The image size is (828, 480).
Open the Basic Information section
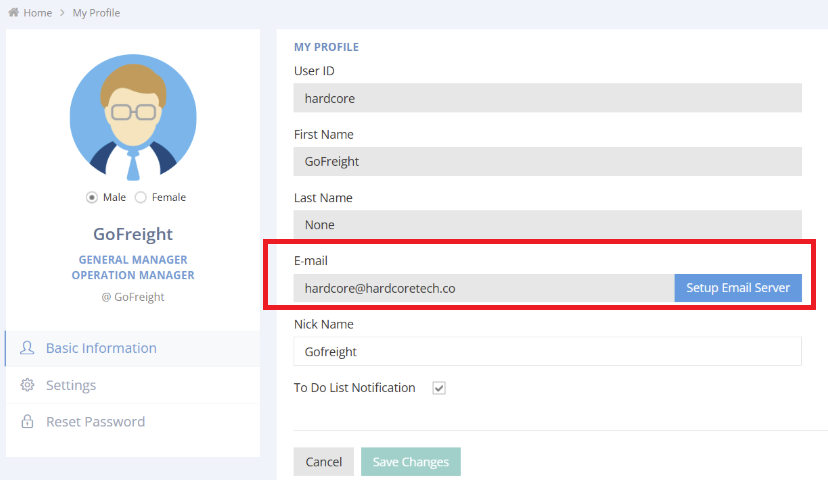[101, 348]
